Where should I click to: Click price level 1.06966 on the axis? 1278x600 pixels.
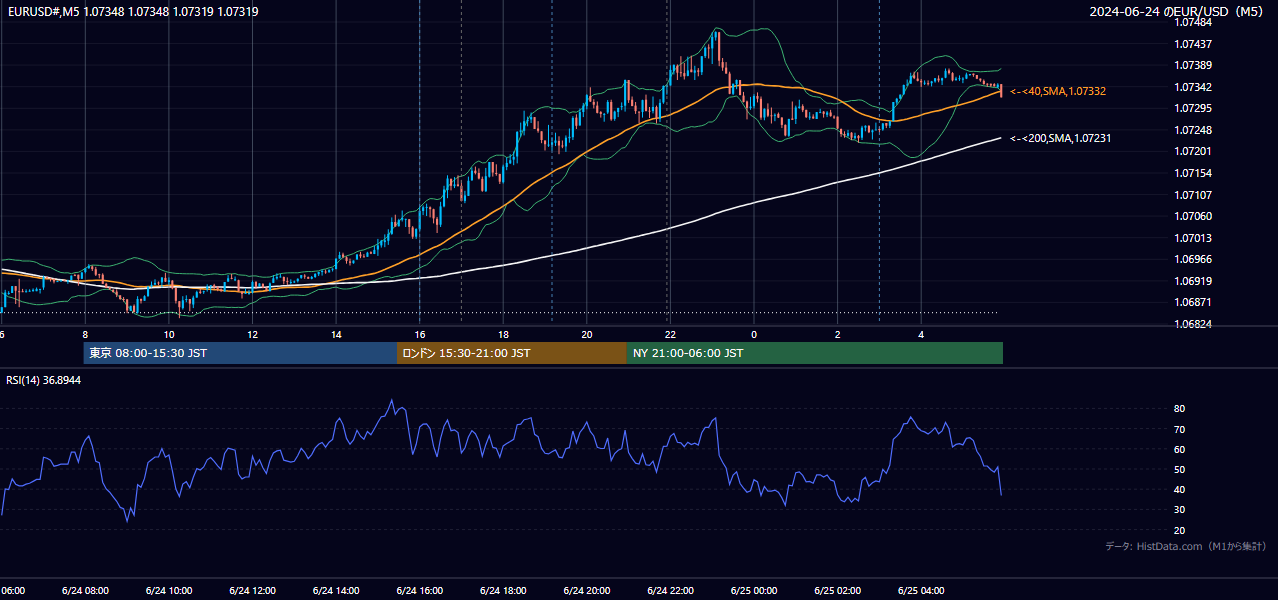1192,259
